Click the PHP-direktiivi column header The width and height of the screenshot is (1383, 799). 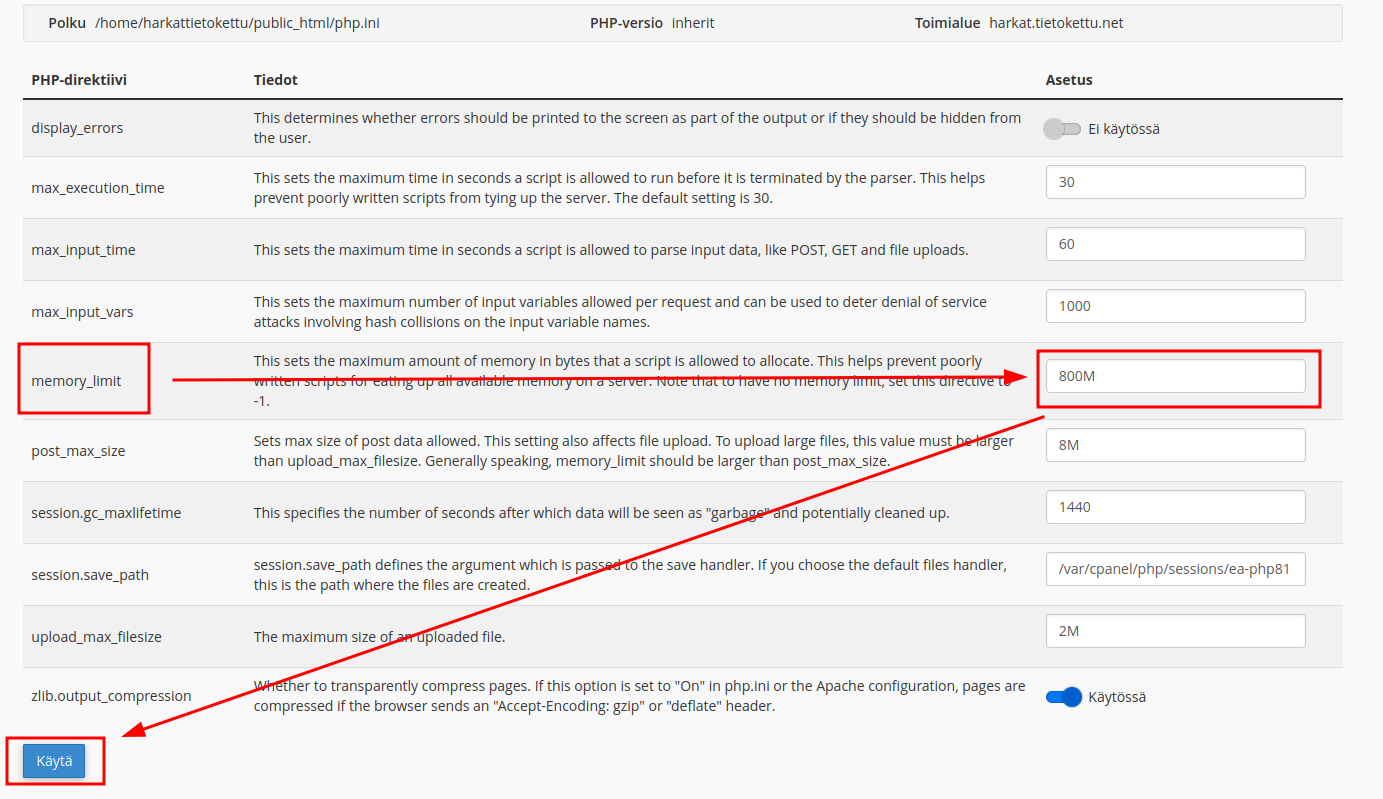(79, 80)
